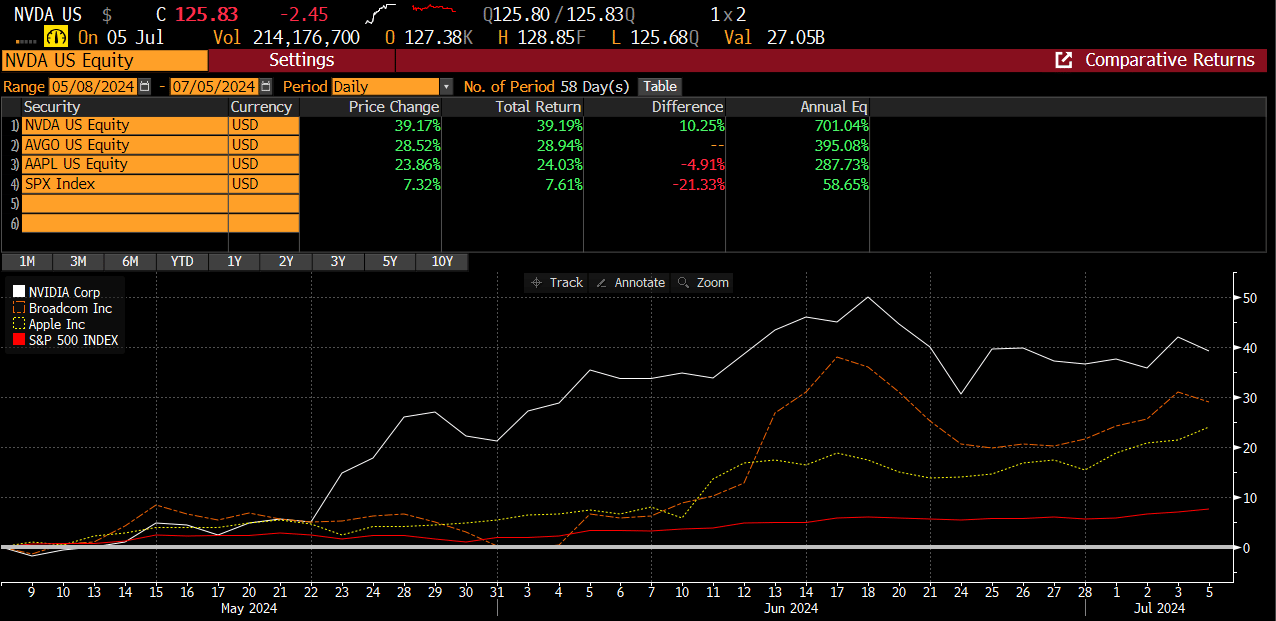Select the 3Y range tab
Image resolution: width=1276 pixels, height=621 pixels.
pyautogui.click(x=338, y=261)
